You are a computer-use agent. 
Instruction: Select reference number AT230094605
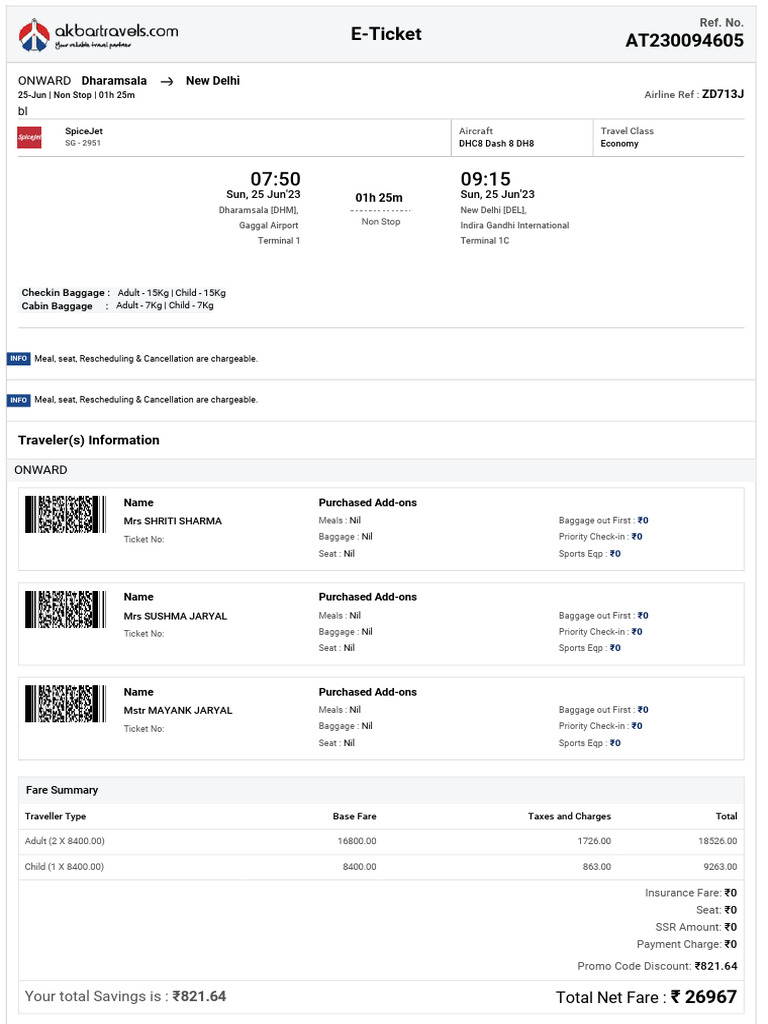684,40
